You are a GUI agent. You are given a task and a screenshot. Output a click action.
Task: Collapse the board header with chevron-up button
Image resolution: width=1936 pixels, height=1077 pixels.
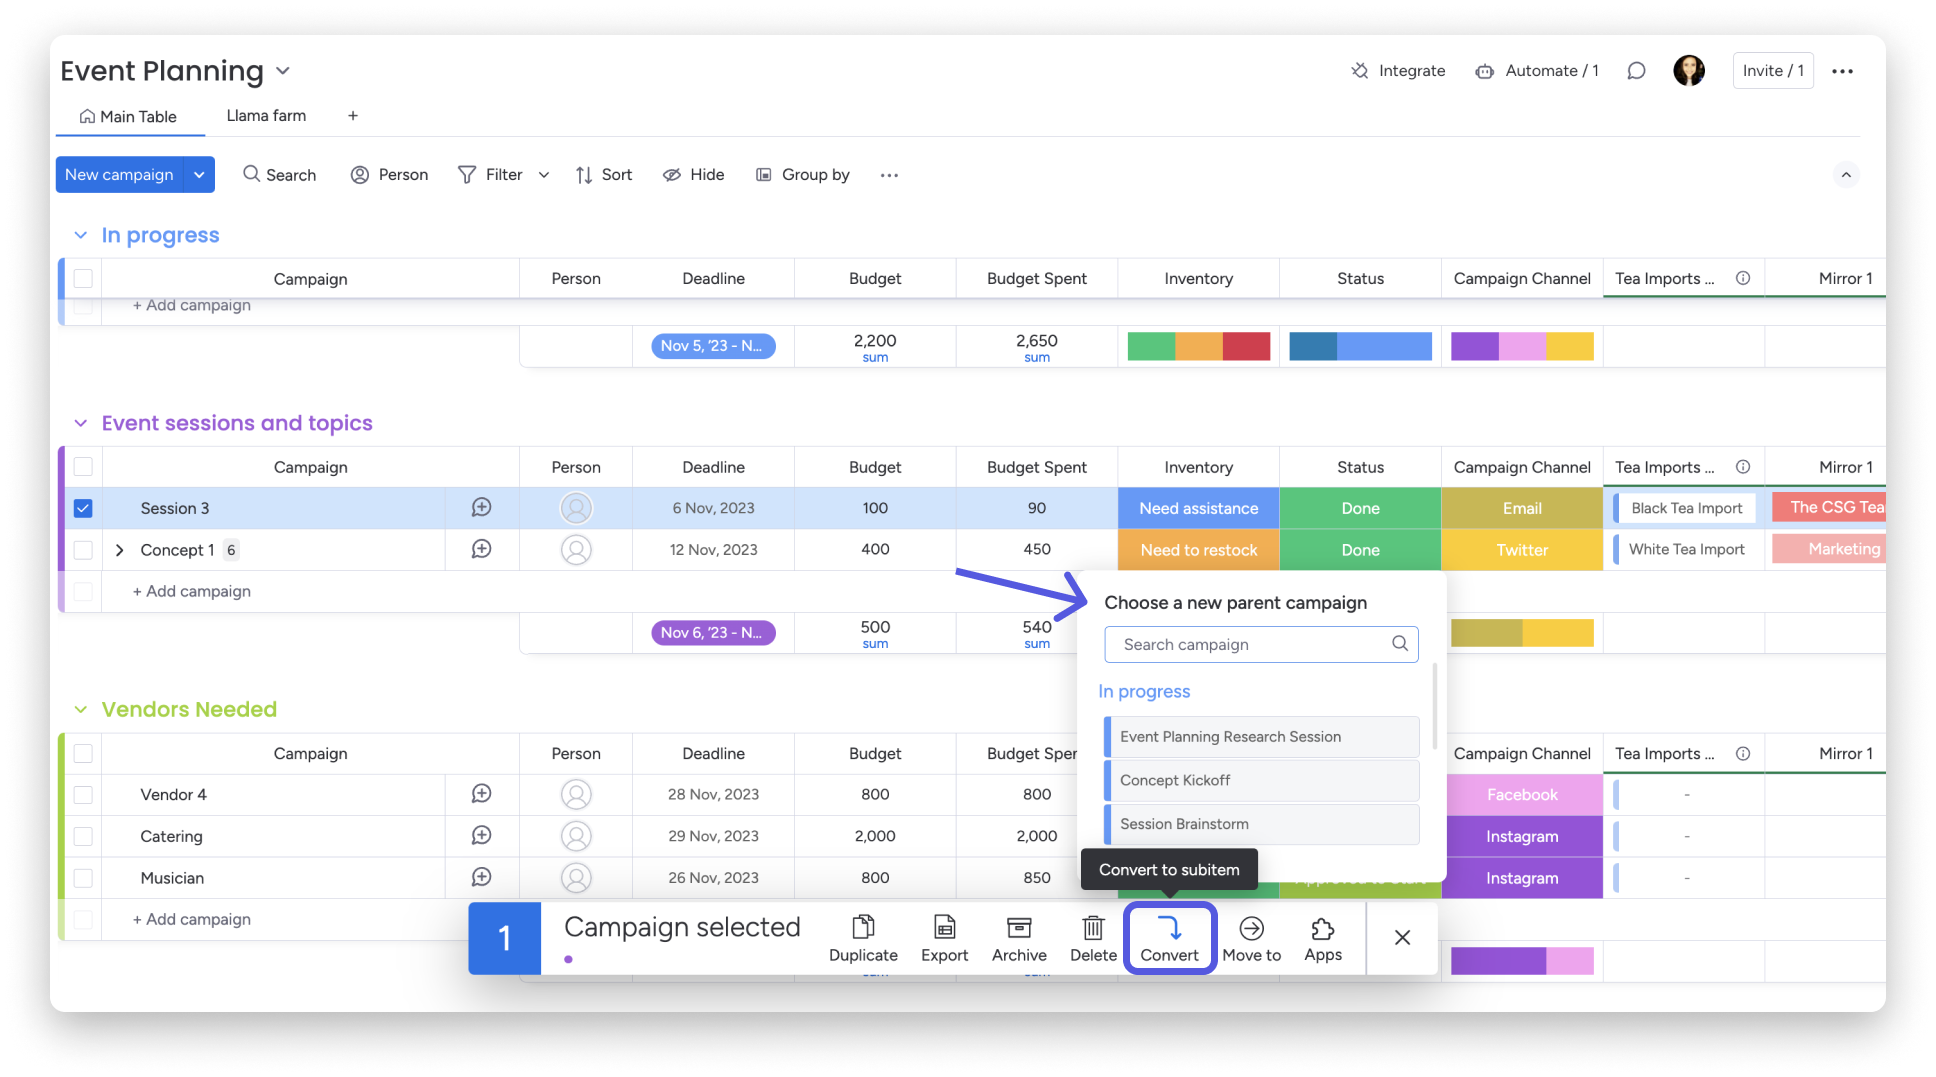pyautogui.click(x=1846, y=175)
